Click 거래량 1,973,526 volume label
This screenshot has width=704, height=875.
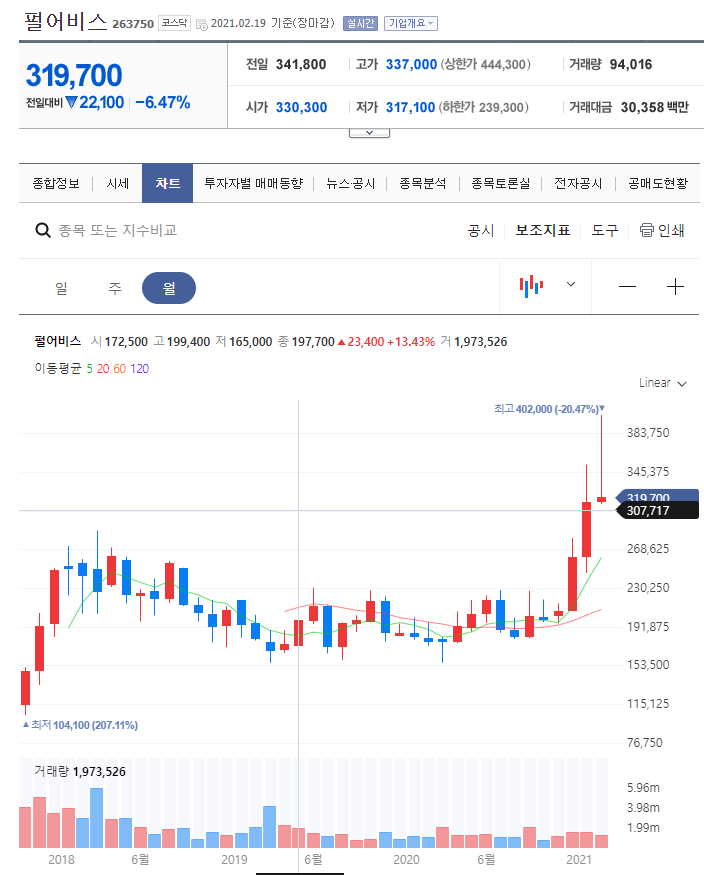click(80, 771)
